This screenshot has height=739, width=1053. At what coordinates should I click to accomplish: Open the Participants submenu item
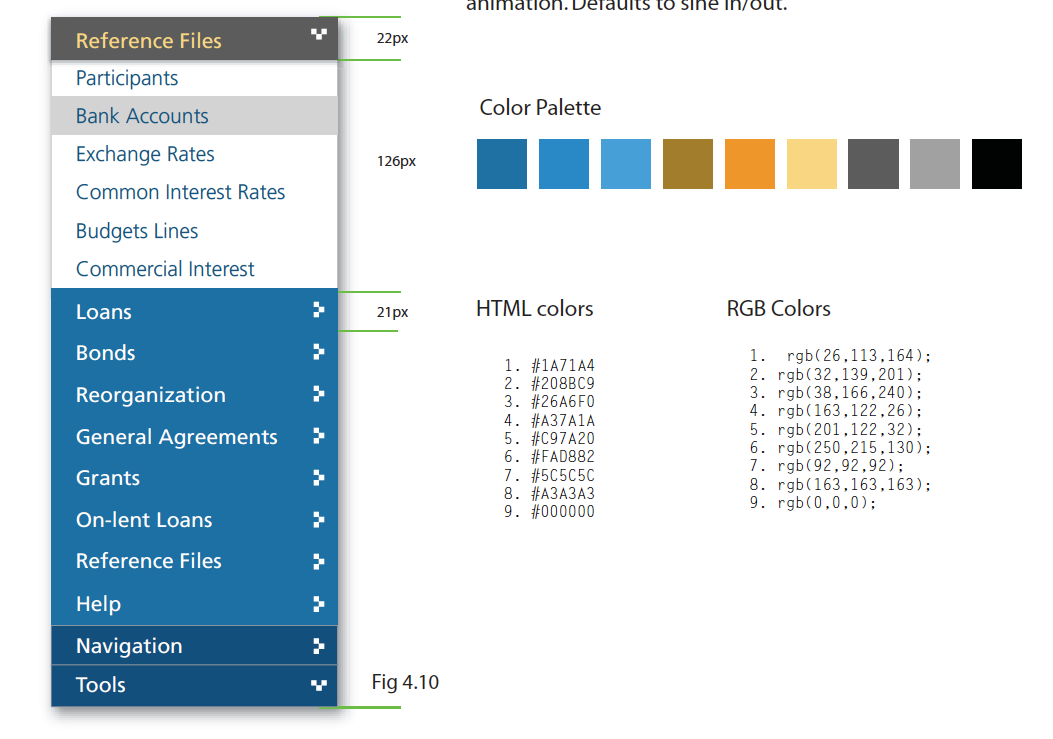[127, 78]
